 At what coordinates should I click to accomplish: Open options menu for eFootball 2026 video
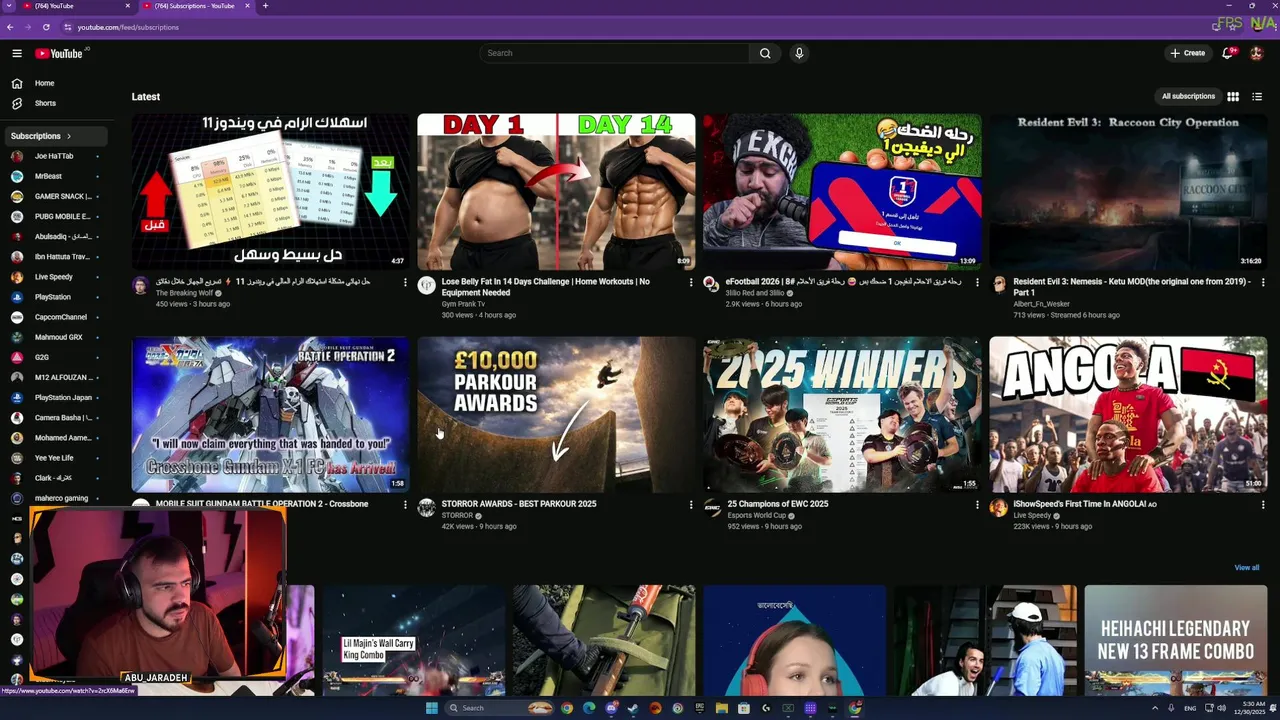click(977, 283)
